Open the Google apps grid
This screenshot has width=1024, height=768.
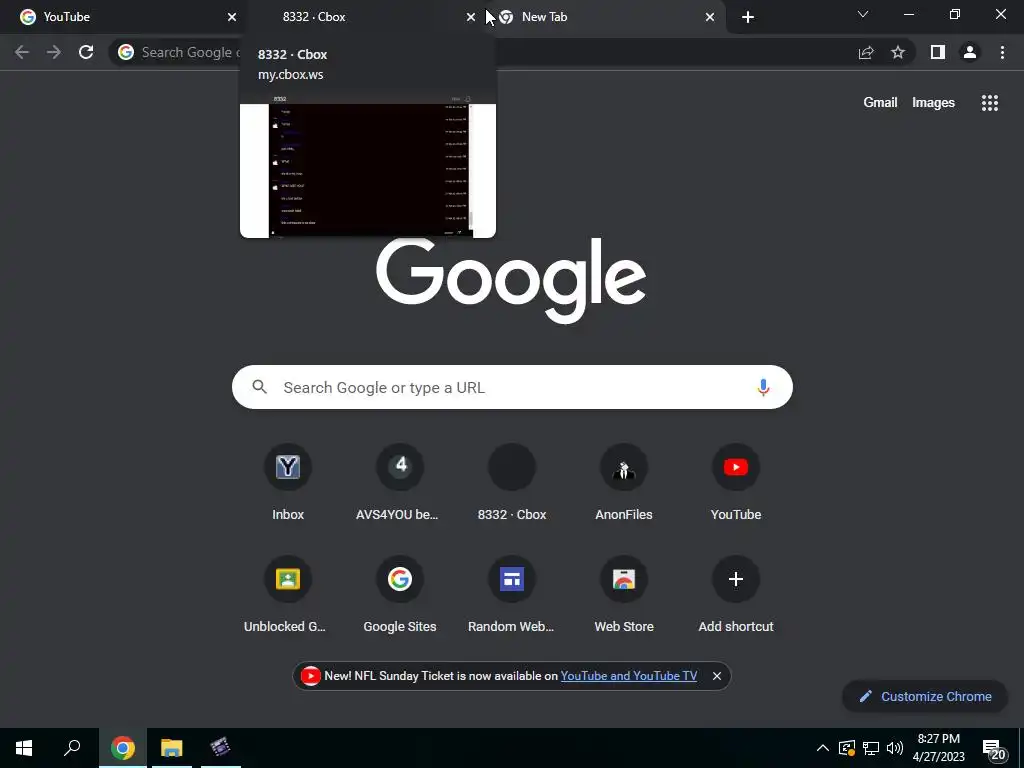coord(989,103)
